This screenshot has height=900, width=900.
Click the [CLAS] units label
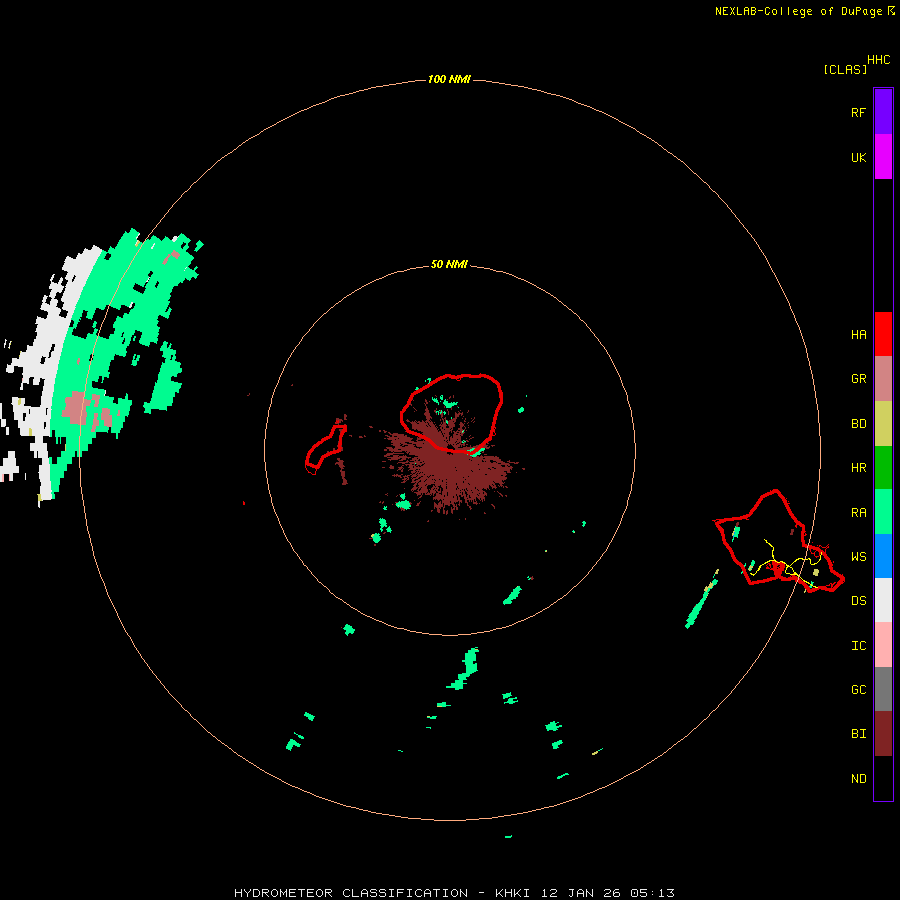click(845, 69)
